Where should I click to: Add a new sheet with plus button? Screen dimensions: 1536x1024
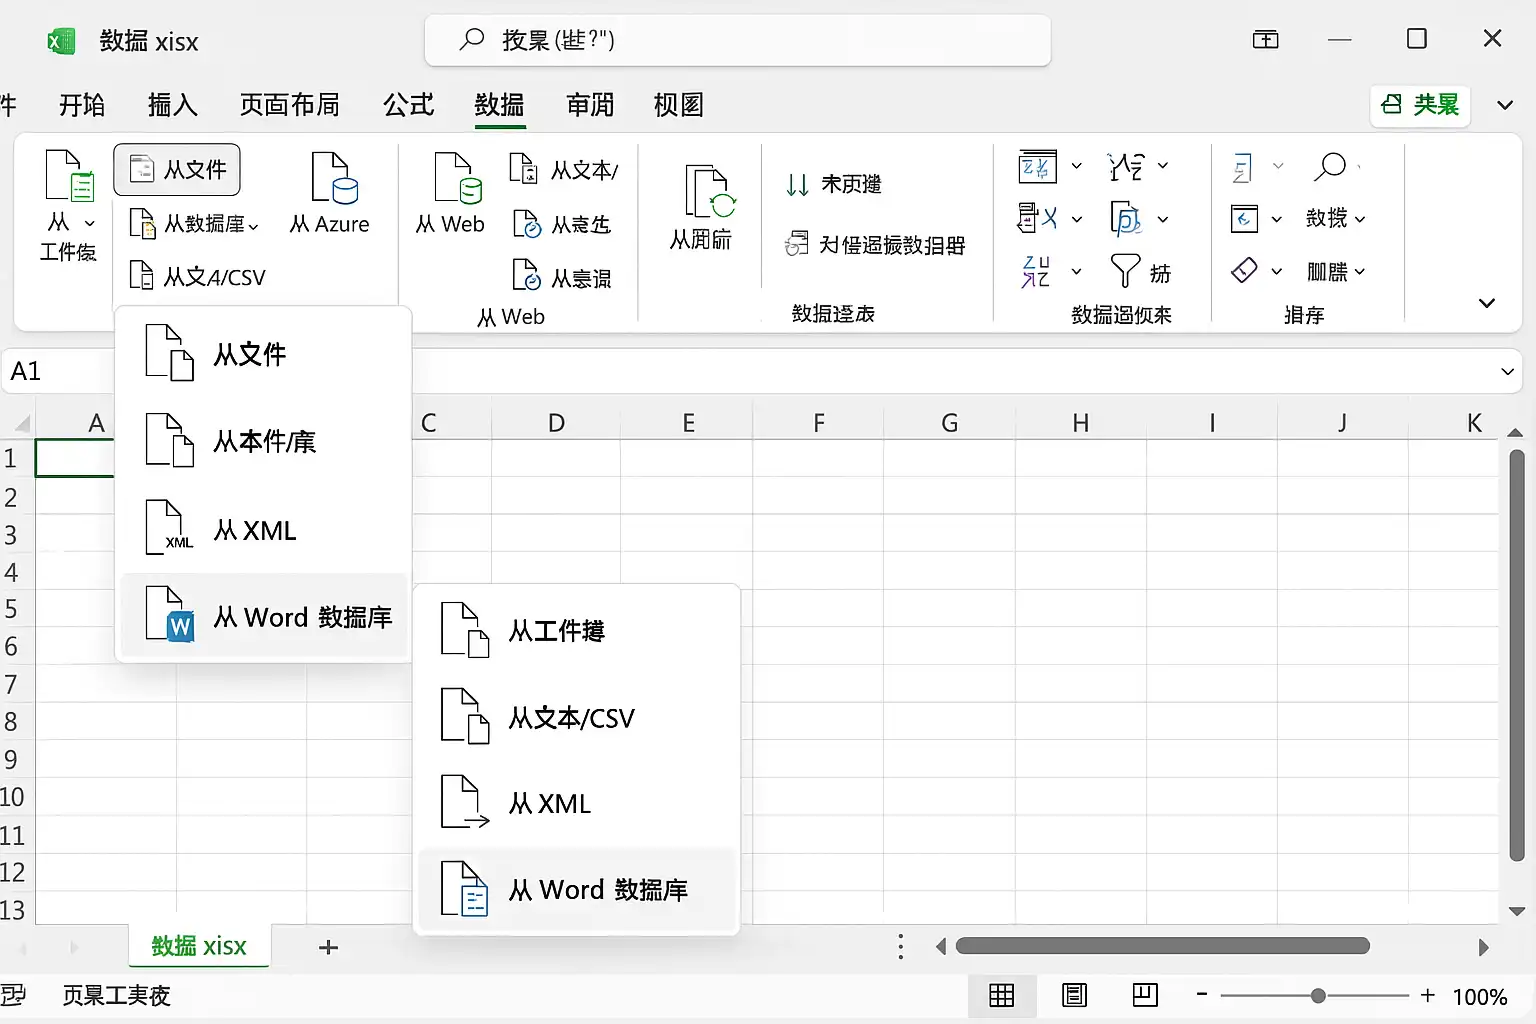point(328,947)
